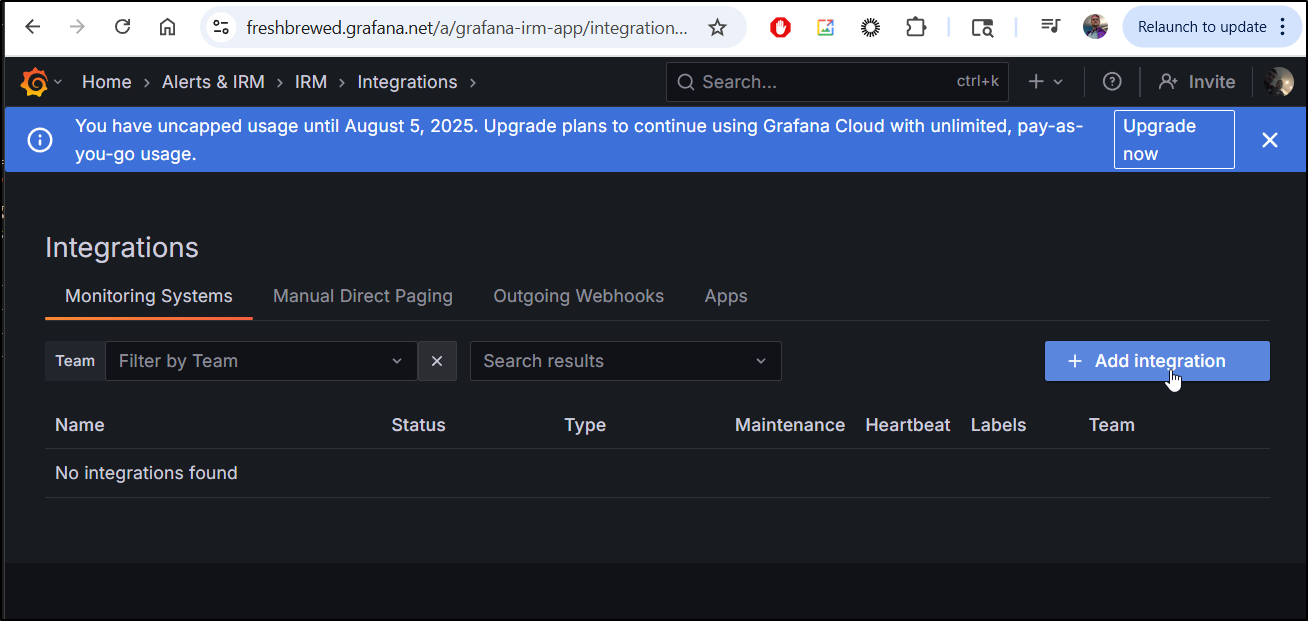Open the Help question mark icon

pos(1112,82)
